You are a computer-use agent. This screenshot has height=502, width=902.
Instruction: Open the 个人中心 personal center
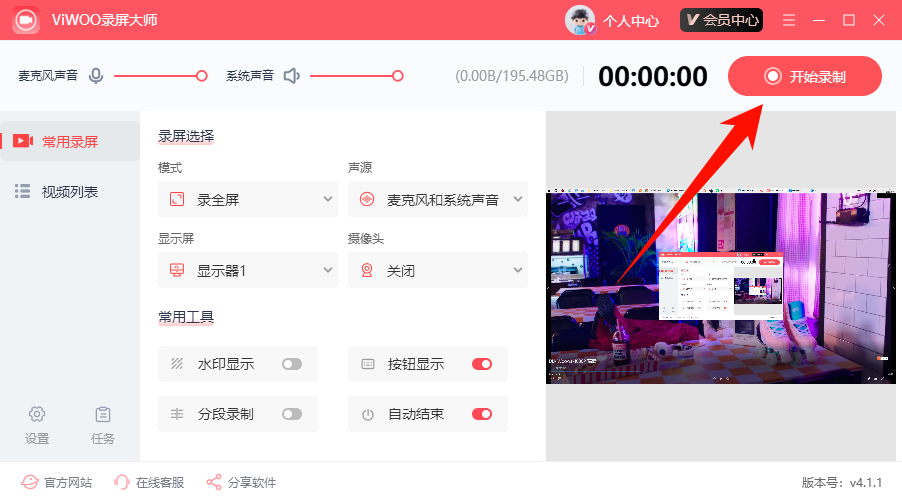pyautogui.click(x=630, y=21)
